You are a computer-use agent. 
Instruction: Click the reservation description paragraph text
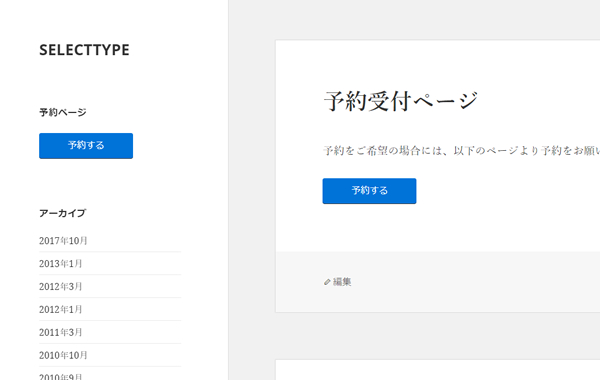[x=461, y=150]
